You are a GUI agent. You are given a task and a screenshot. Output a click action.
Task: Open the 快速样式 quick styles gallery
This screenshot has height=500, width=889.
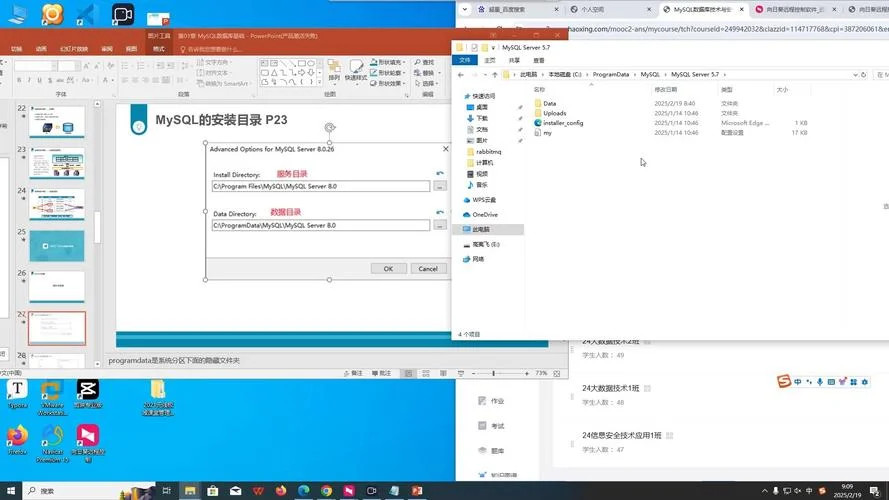[355, 70]
